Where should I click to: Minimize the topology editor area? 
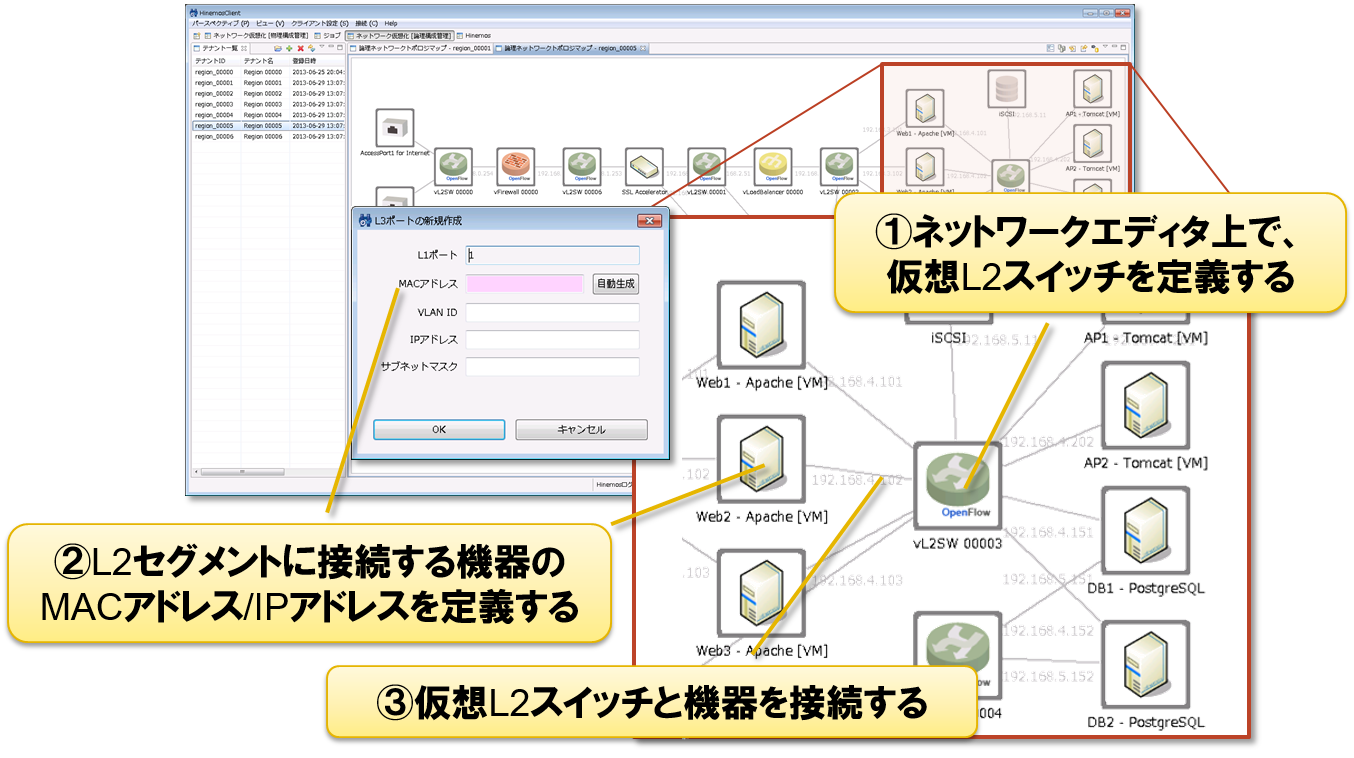click(x=1114, y=46)
